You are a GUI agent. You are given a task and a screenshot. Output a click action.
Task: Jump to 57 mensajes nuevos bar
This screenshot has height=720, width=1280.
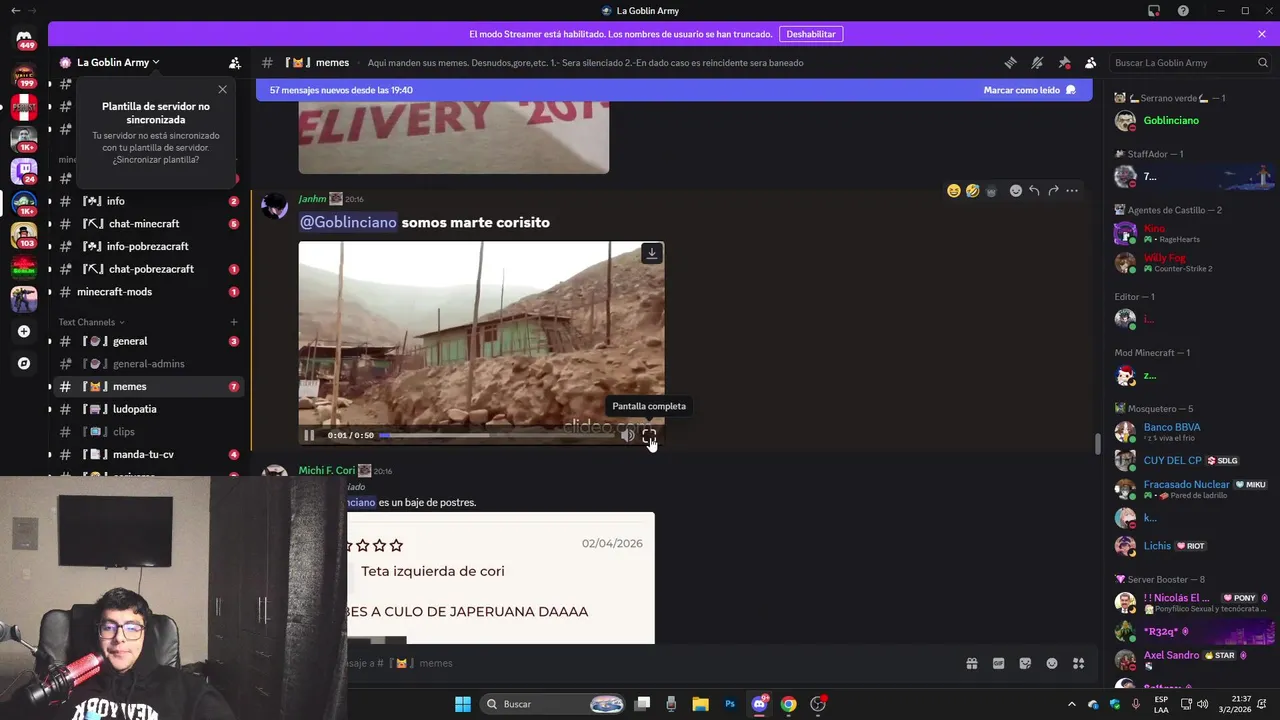(674, 90)
